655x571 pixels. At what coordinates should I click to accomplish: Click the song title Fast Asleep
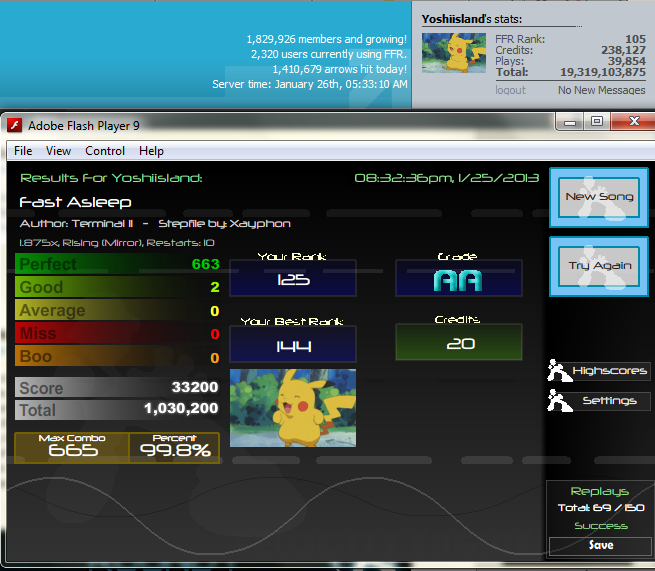pyautogui.click(x=75, y=203)
